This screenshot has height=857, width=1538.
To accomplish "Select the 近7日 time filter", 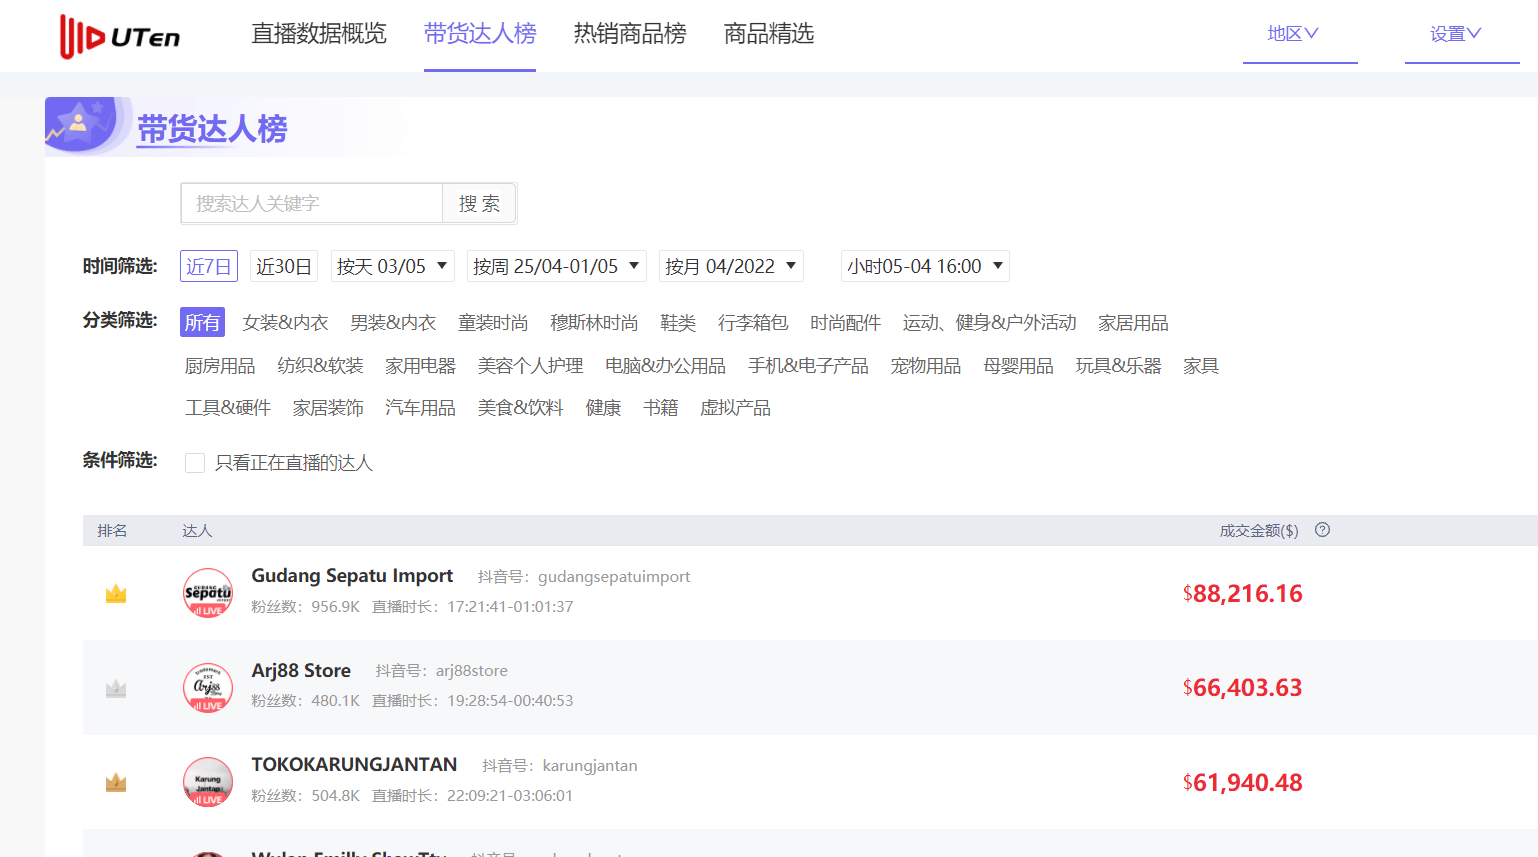I will click(209, 266).
